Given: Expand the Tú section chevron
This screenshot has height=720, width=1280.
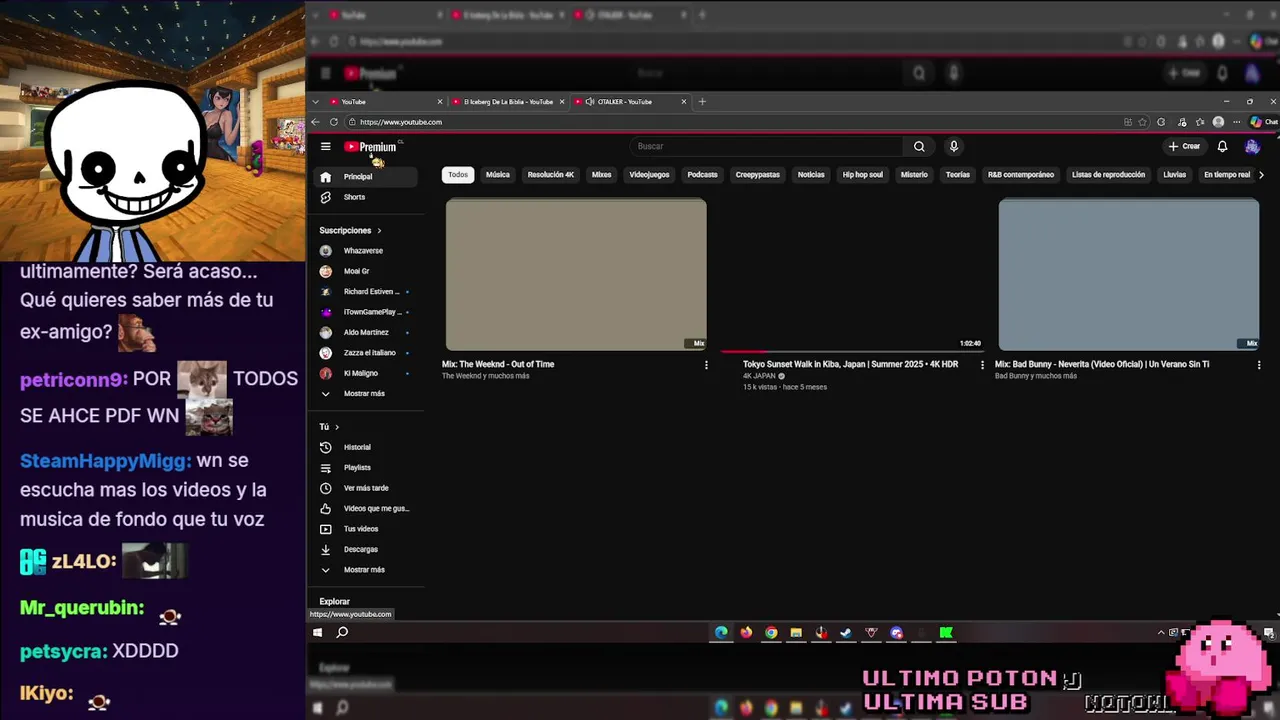Looking at the screenshot, I should click(x=337, y=427).
